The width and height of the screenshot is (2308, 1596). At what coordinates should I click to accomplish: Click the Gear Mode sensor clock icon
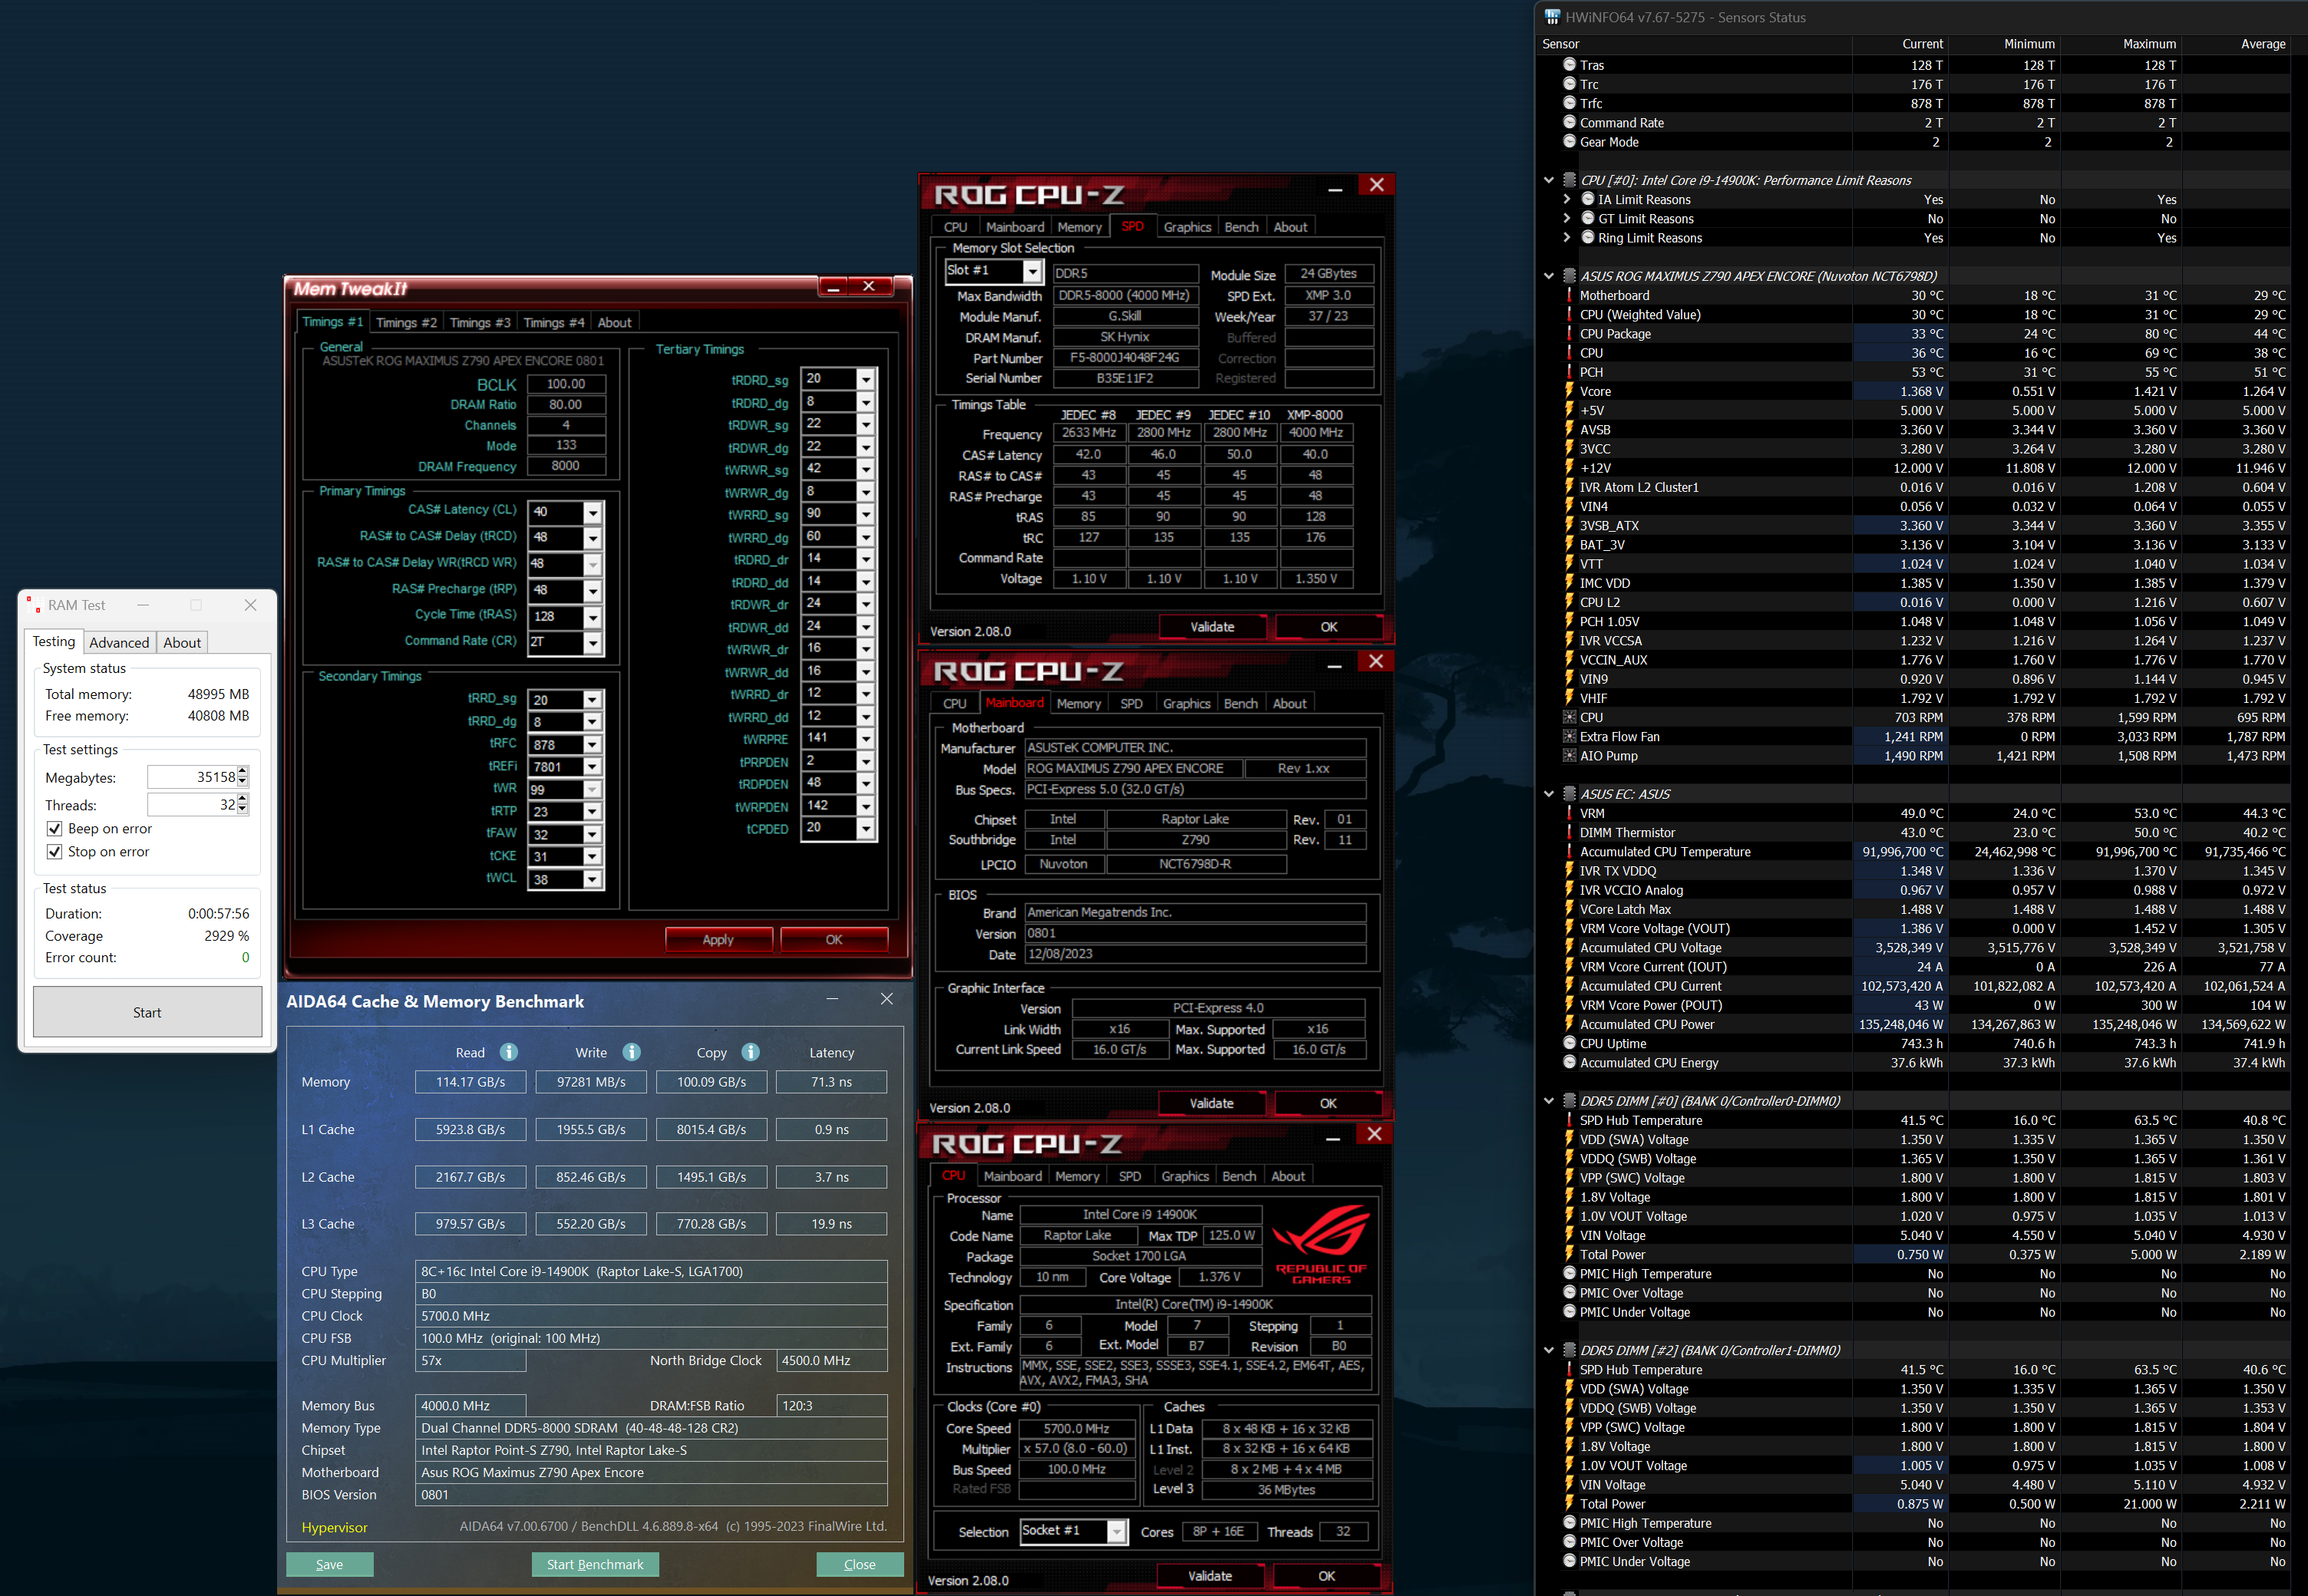click(x=1569, y=141)
